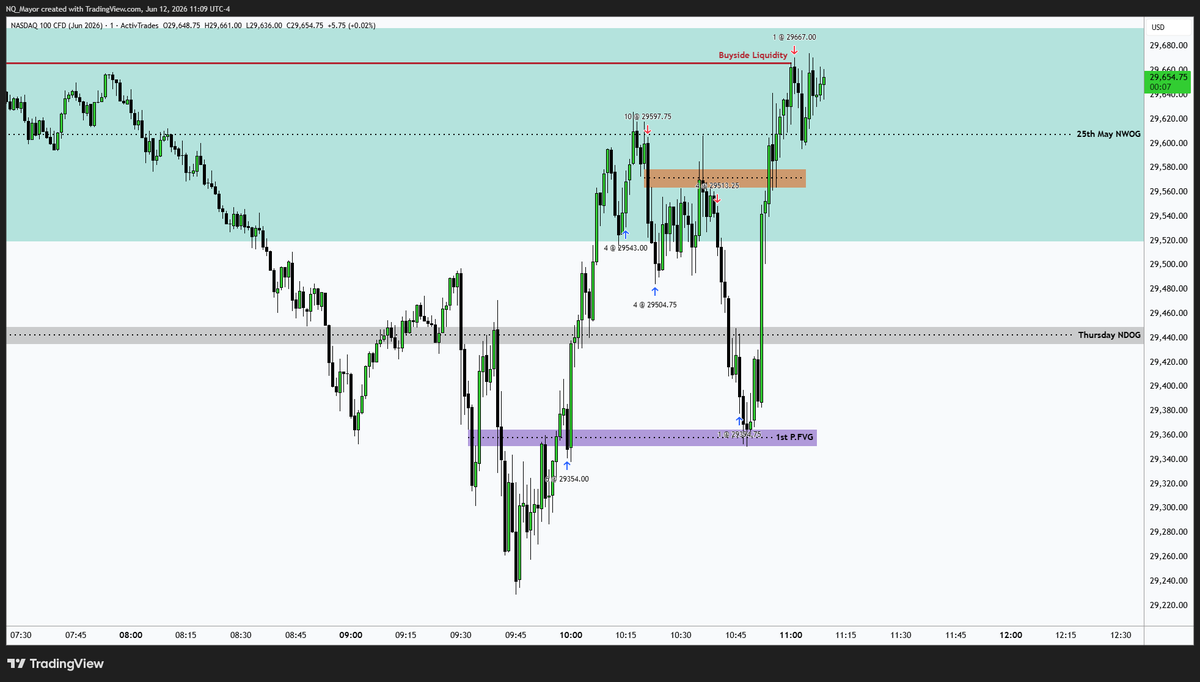Click the 29,240.00 price axis label
The height and width of the screenshot is (682, 1200).
(x=1168, y=581)
